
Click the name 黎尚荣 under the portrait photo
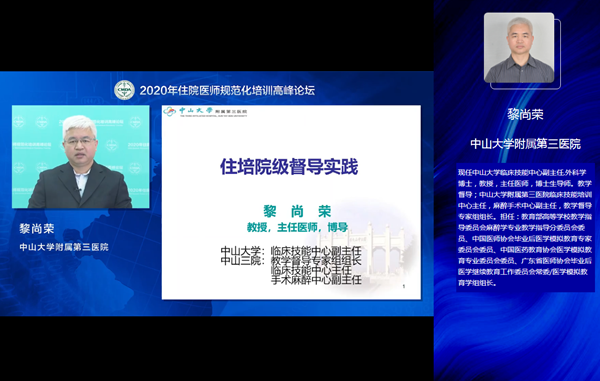[x=525, y=114]
